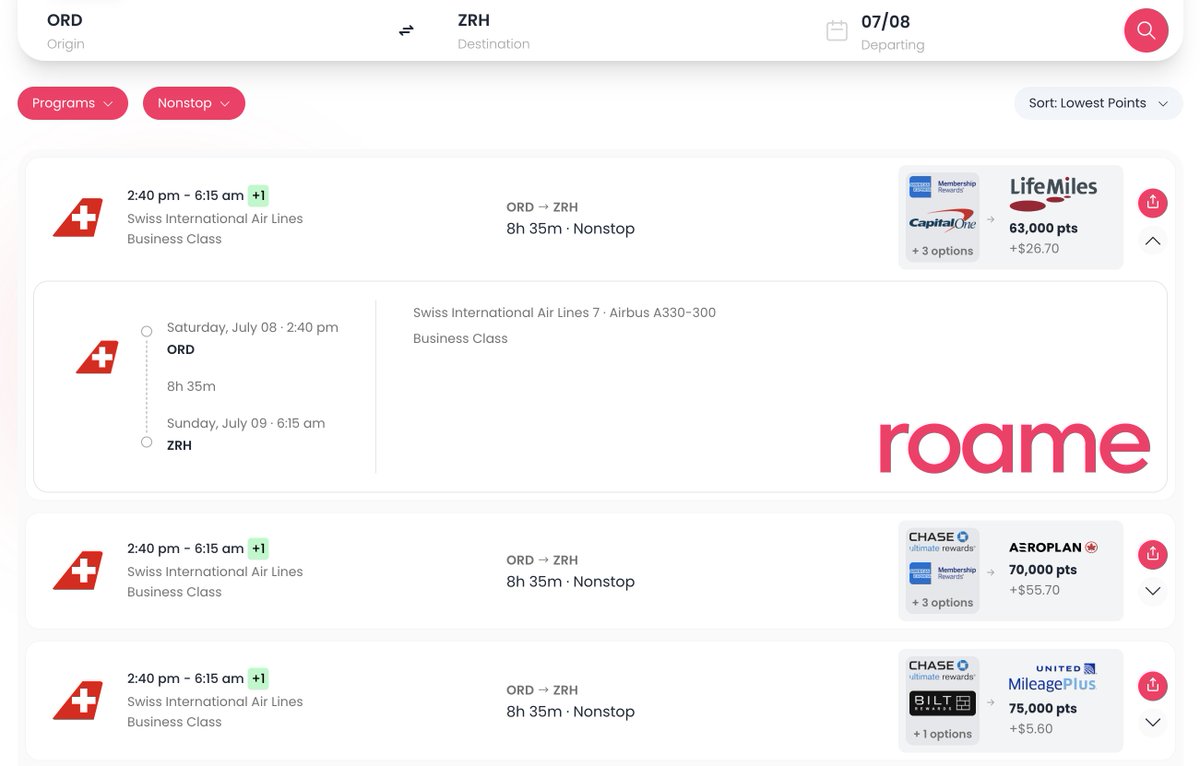This screenshot has width=1200, height=766.
Task: Click 'Sunday, July 09 · 6:15 am'
Action: [246, 423]
